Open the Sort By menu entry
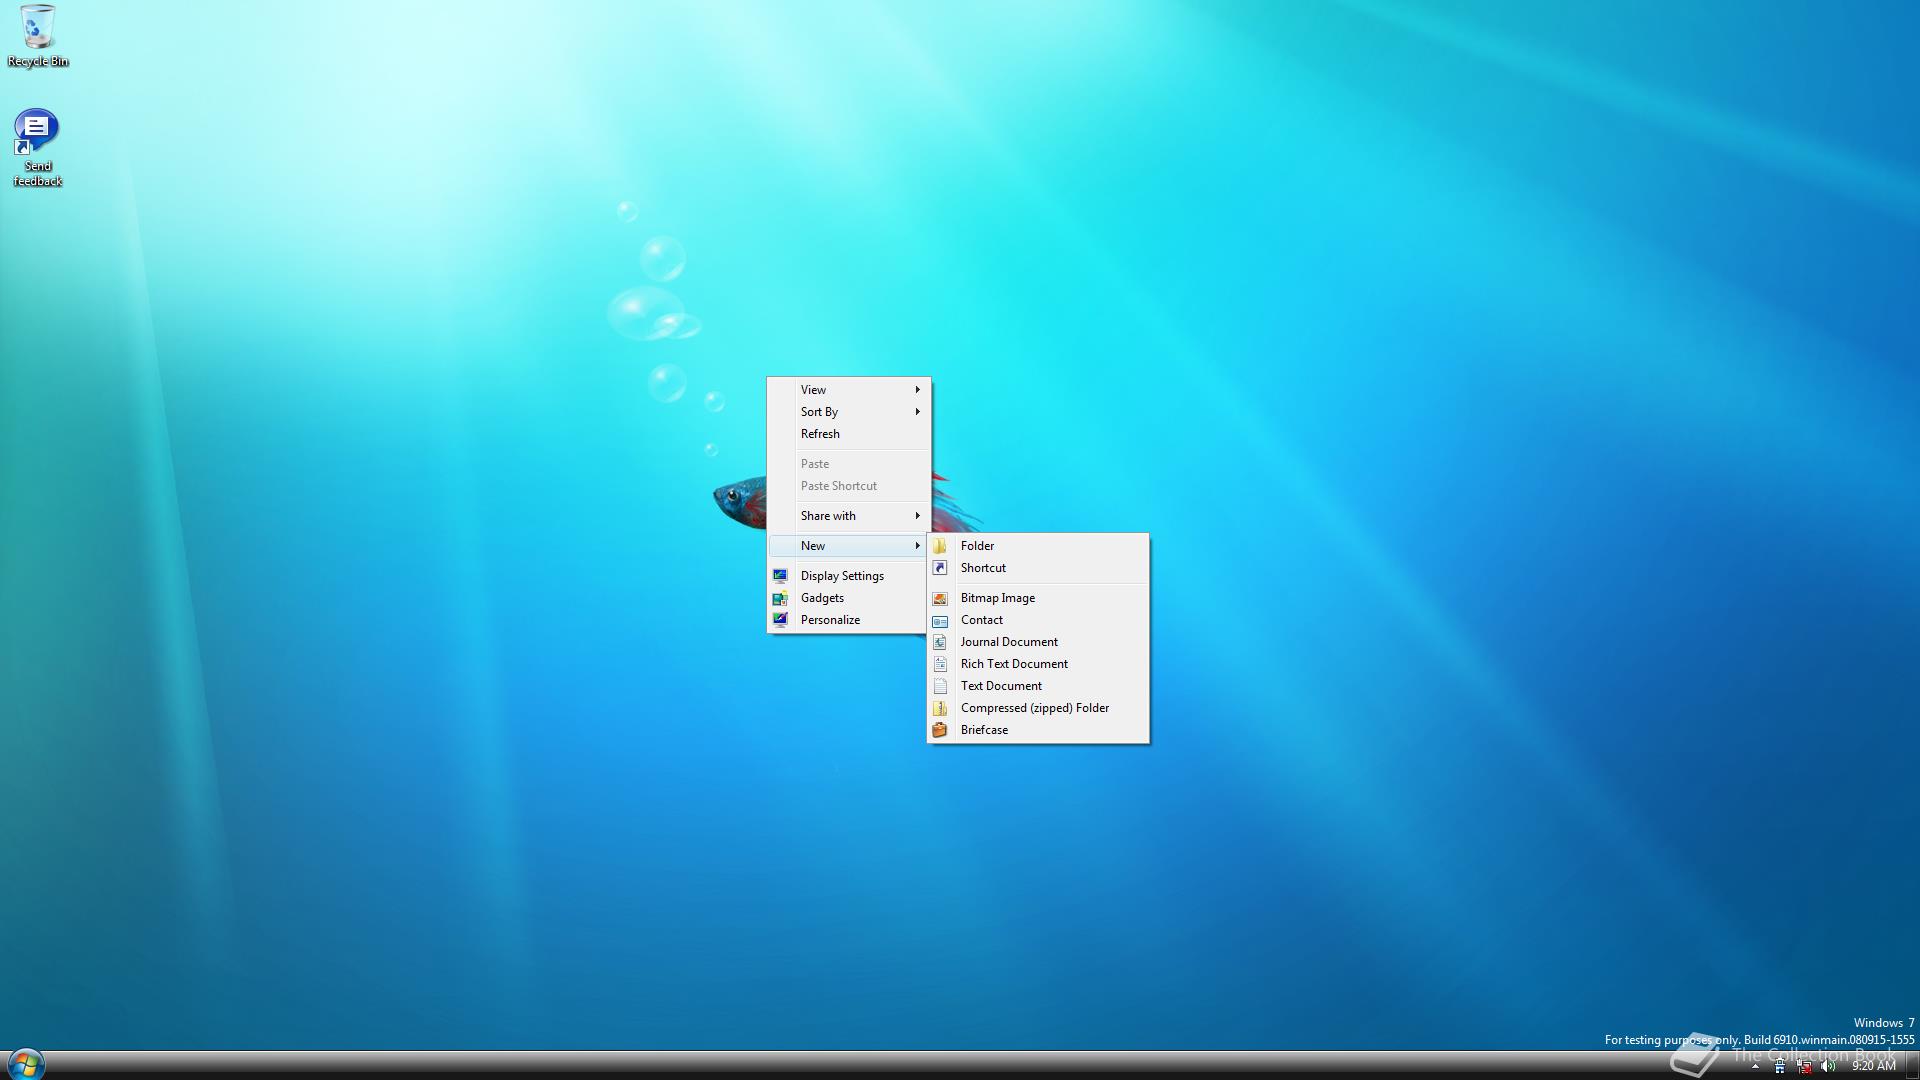1920x1080 pixels. (x=849, y=412)
